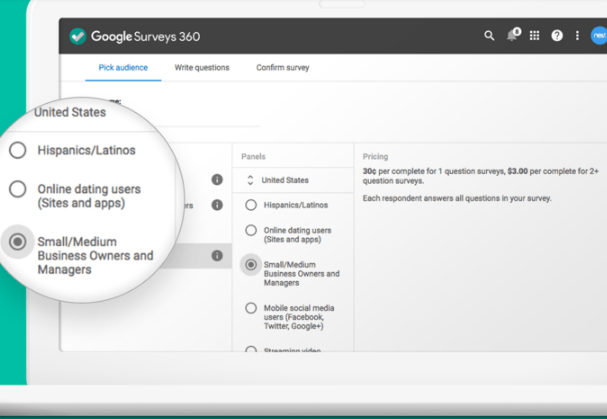Click United States text in magnified circle
Screen dimensions: 607x419
point(70,112)
